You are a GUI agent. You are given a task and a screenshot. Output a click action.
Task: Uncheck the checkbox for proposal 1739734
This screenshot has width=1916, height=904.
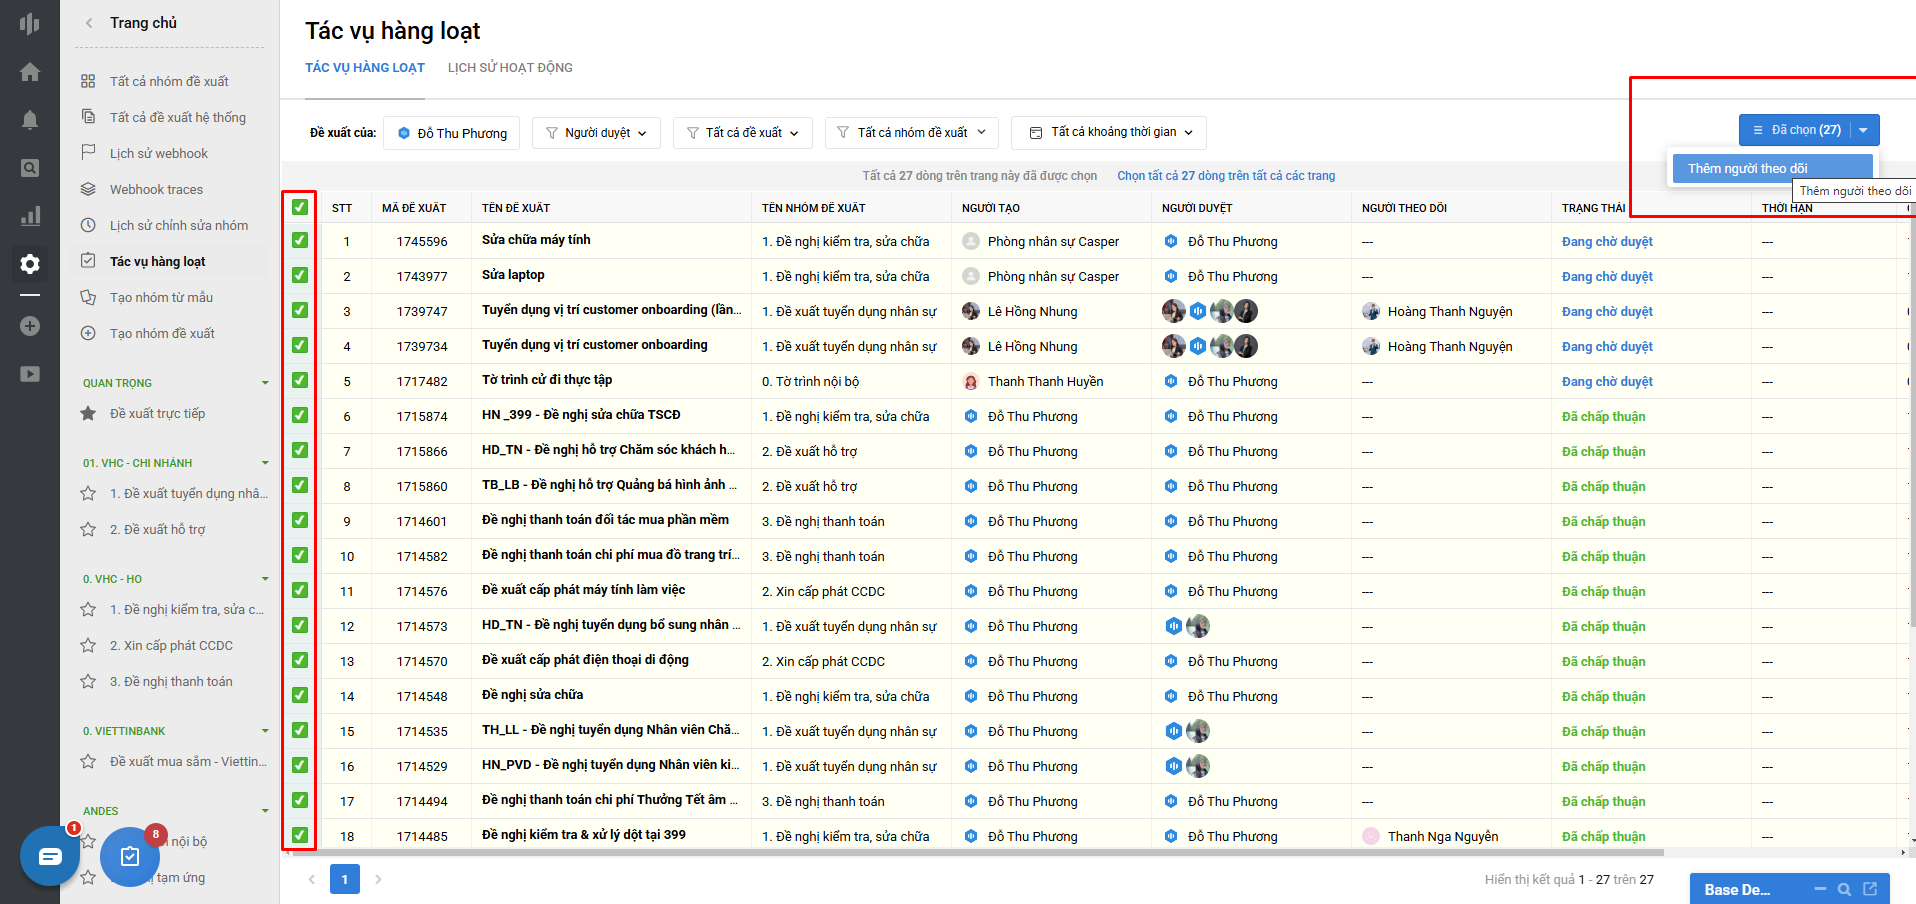[300, 345]
